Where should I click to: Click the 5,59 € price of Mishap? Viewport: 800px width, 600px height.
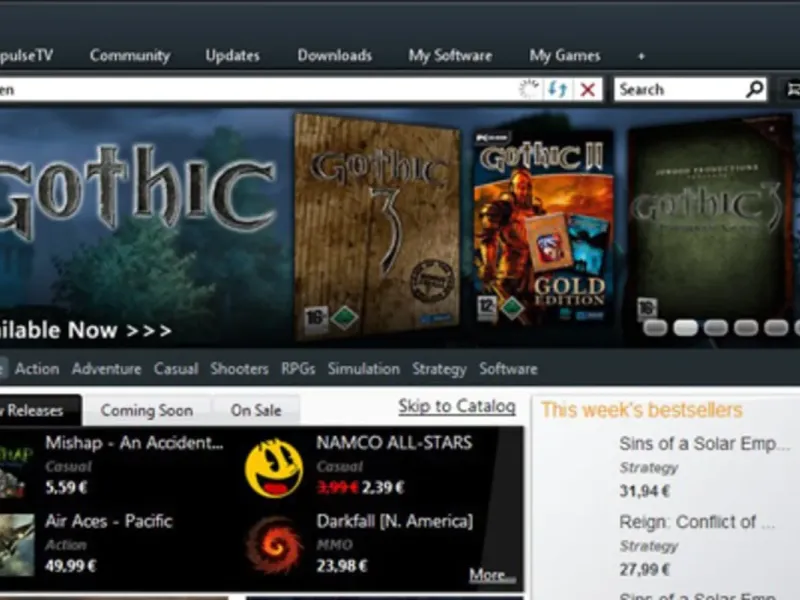pyautogui.click(x=66, y=488)
